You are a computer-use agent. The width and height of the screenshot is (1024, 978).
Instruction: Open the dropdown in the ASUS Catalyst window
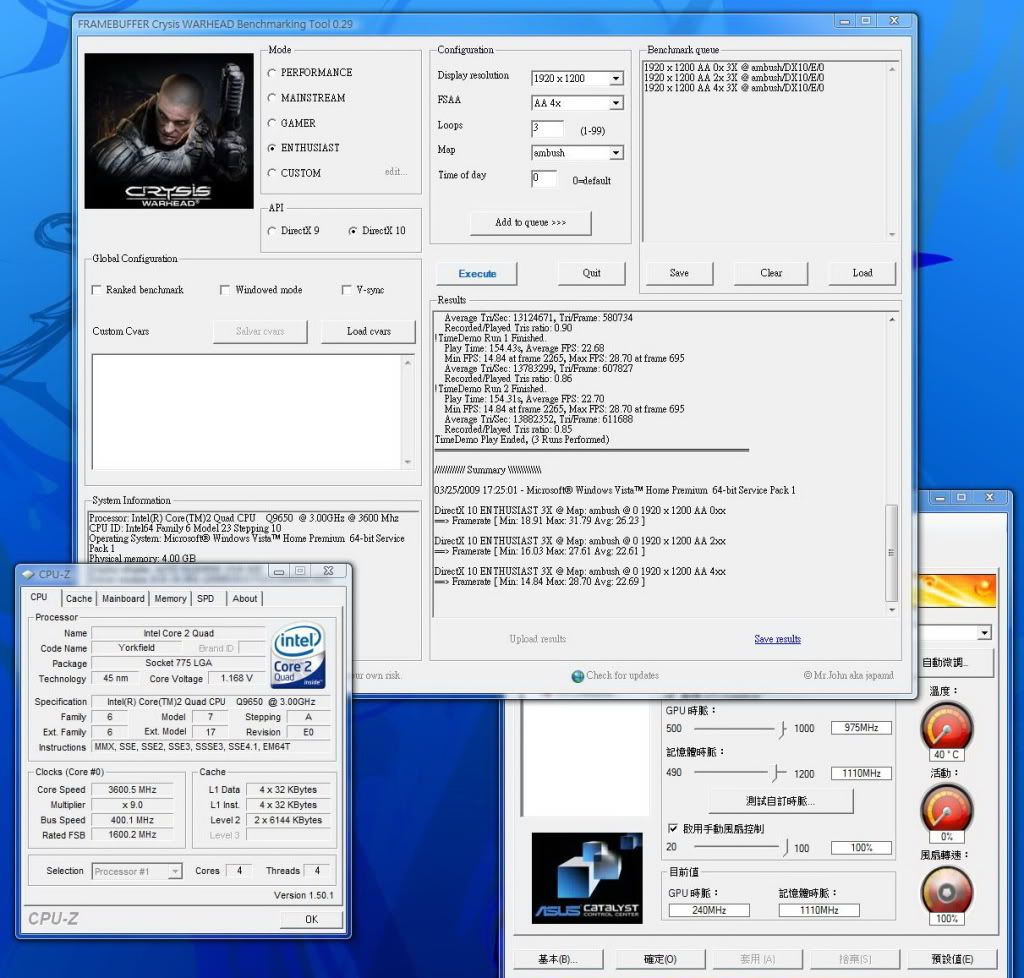coord(984,633)
